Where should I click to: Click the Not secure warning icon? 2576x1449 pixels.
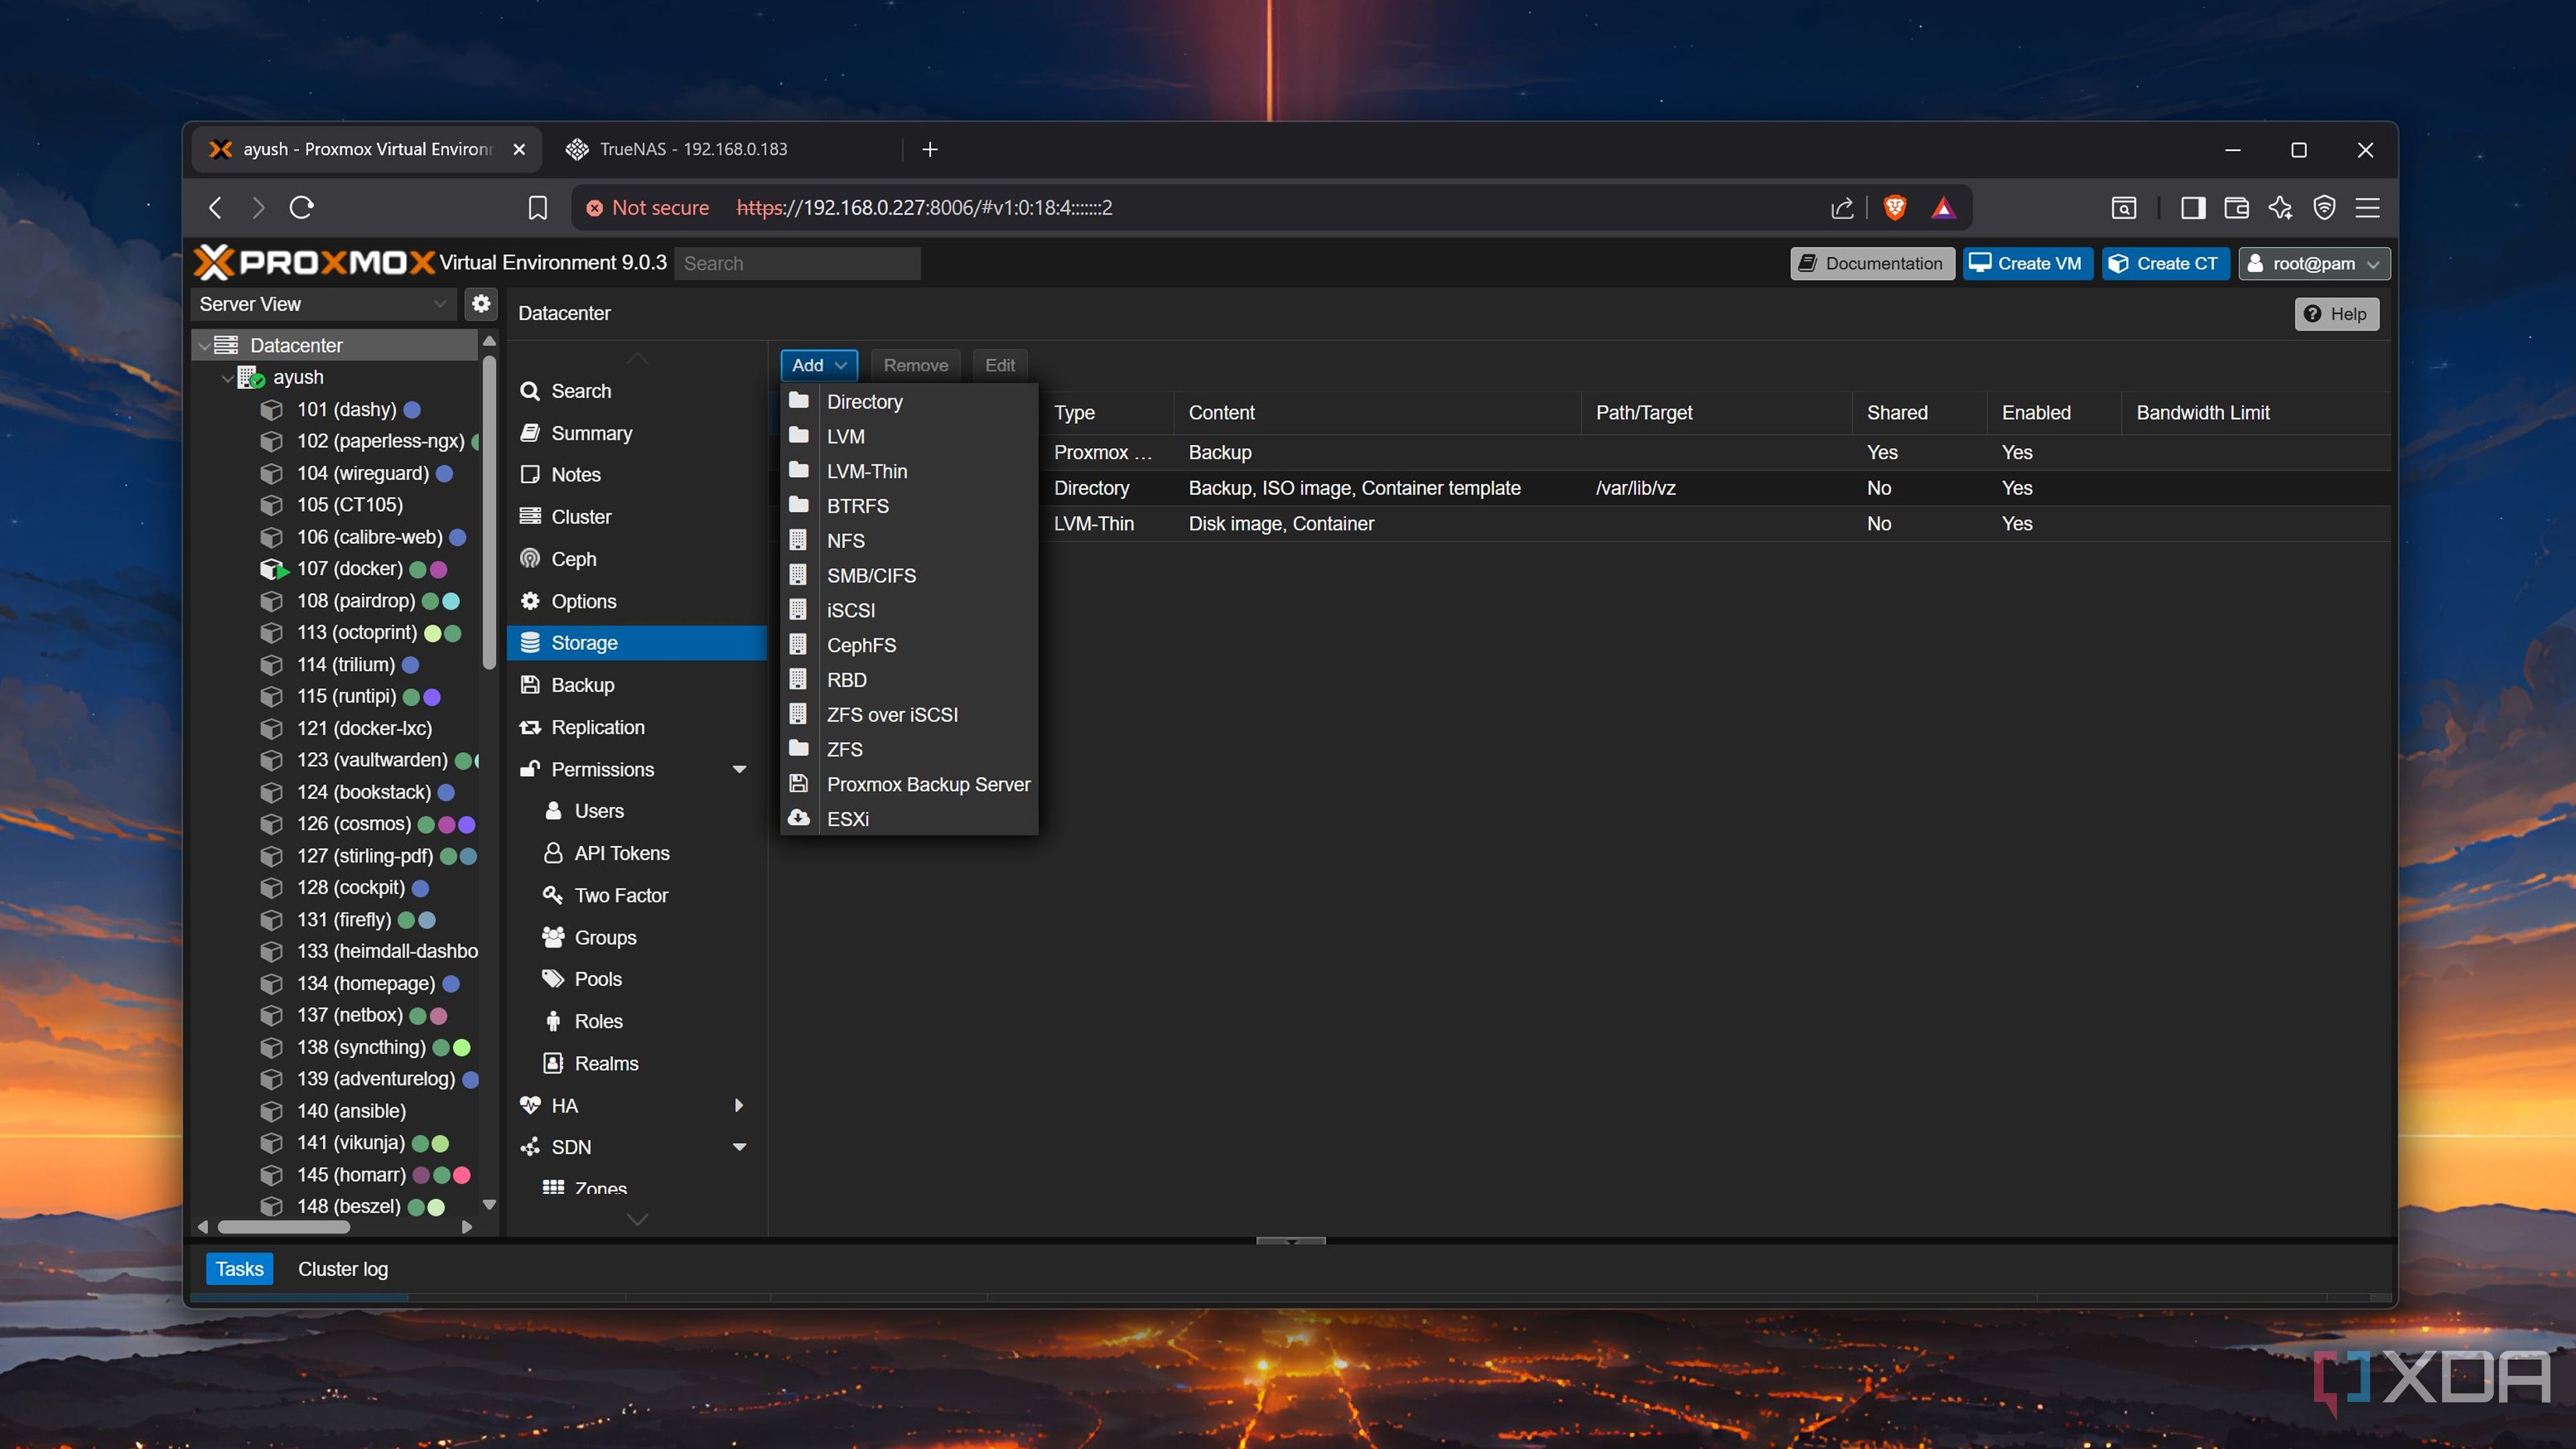[594, 208]
